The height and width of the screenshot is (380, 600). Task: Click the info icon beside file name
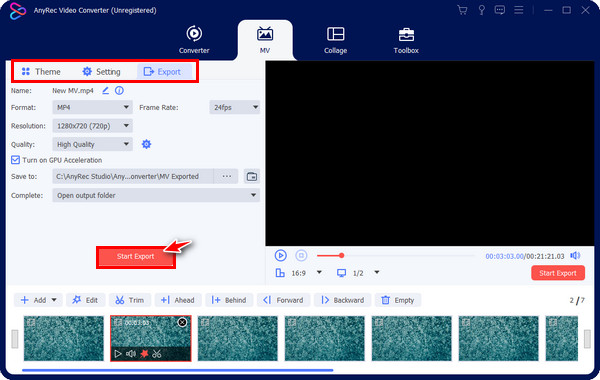point(119,91)
